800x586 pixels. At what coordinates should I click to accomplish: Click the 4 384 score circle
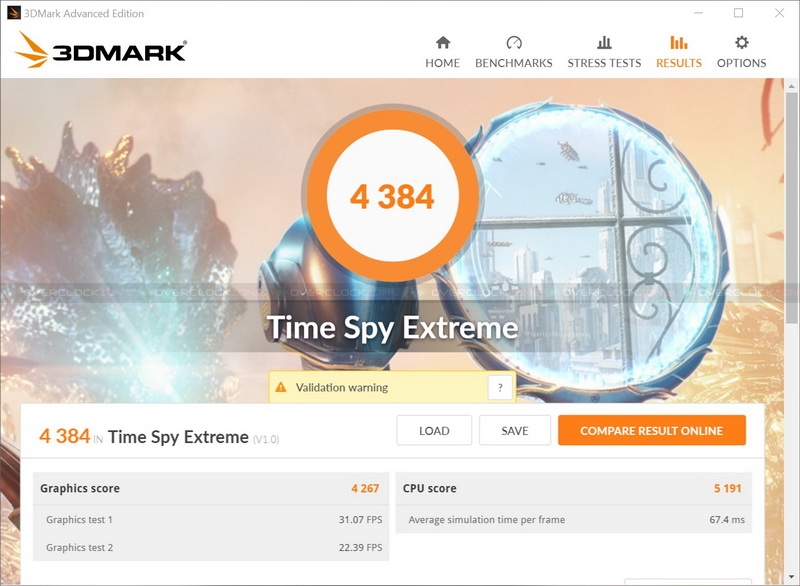pos(392,194)
